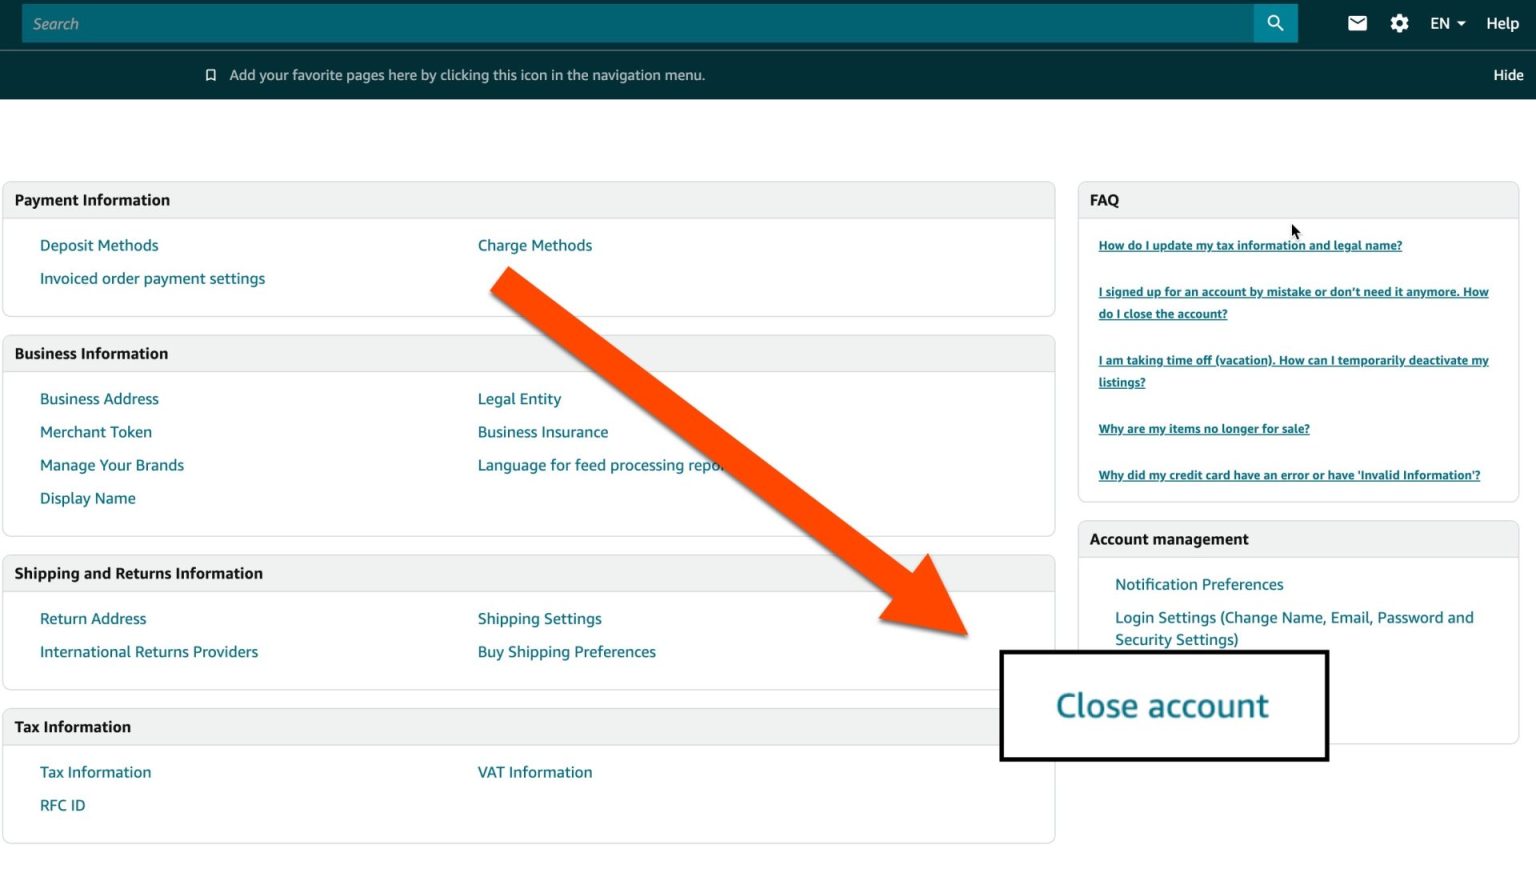The height and width of the screenshot is (877, 1536).
Task: Click the bookmark icon in the notification banner
Action: click(210, 74)
